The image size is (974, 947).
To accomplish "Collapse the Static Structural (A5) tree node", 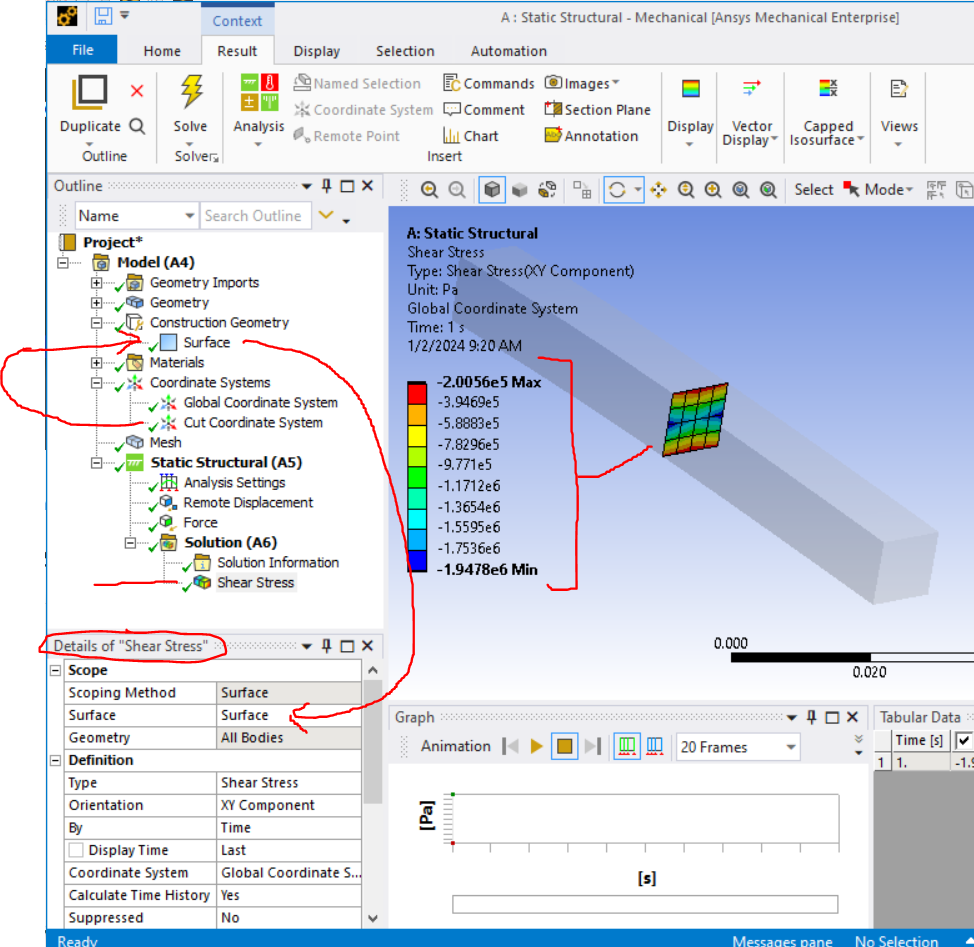I will click(x=99, y=463).
